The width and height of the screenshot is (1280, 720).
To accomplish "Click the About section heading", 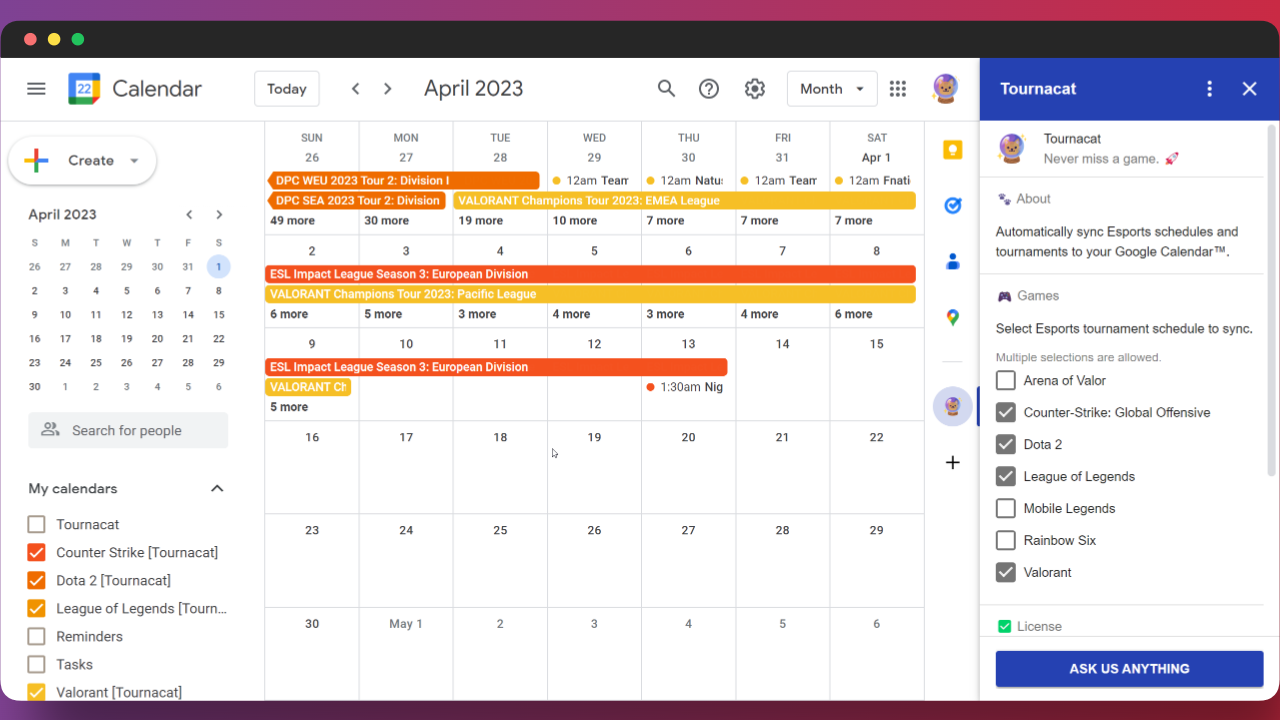I will tap(1033, 199).
